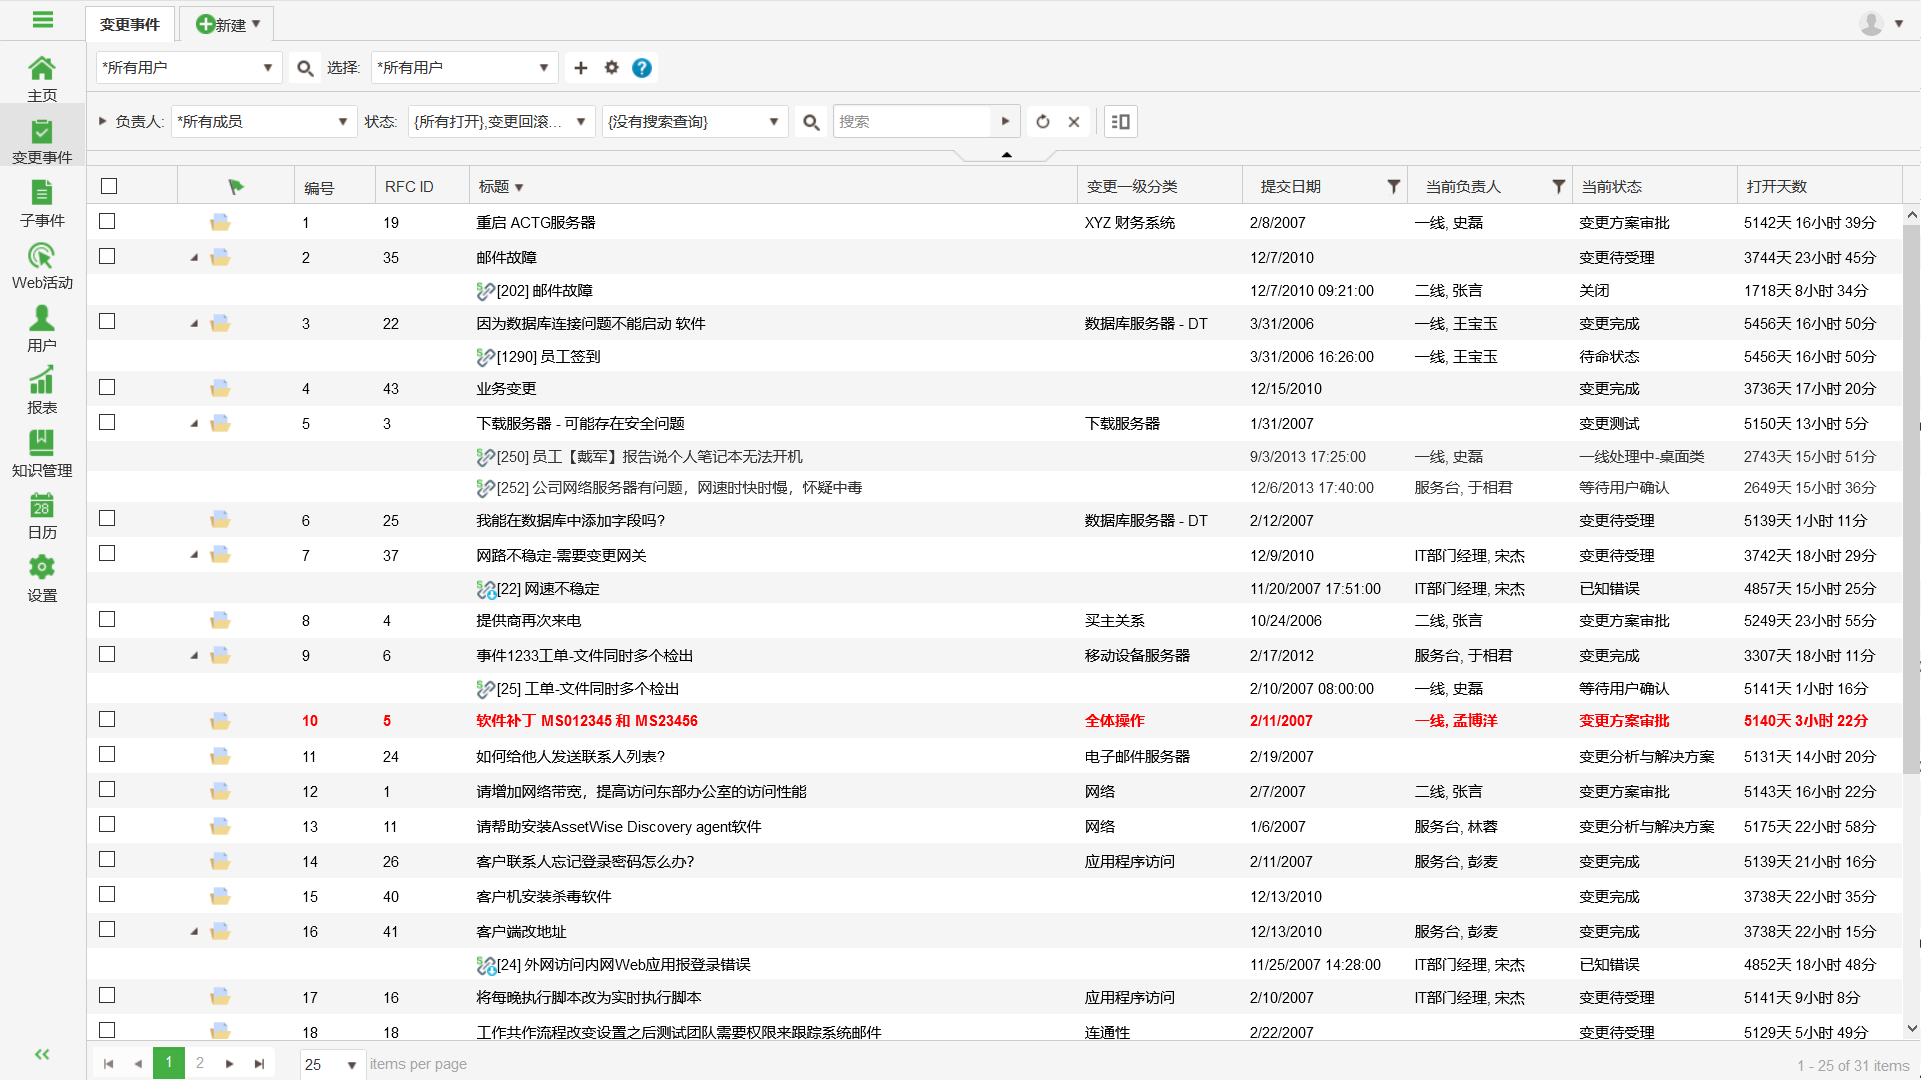The image size is (1921, 1081).
Task: Open the 负责人 *所有成员 dropdown
Action: click(x=264, y=122)
